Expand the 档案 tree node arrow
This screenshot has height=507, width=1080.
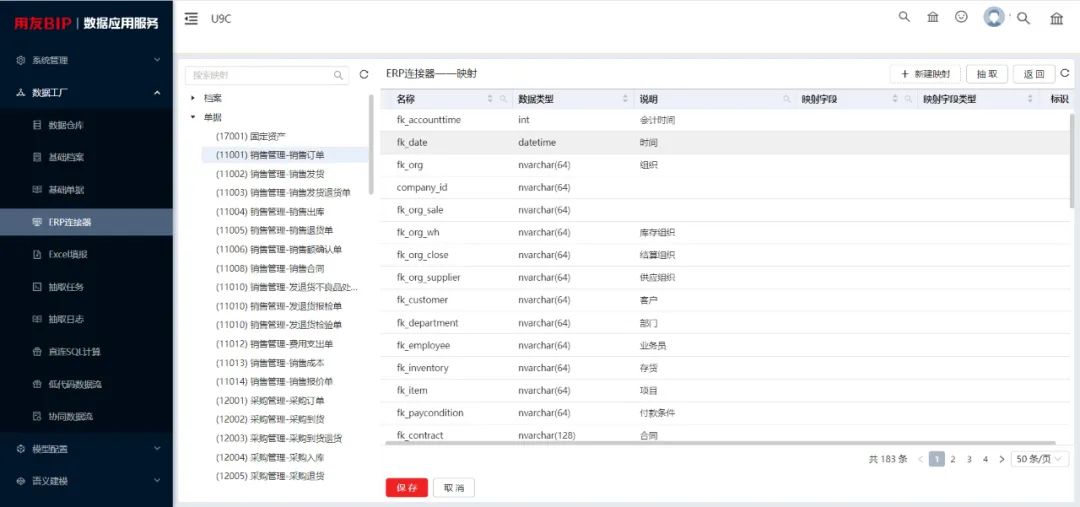(x=194, y=99)
